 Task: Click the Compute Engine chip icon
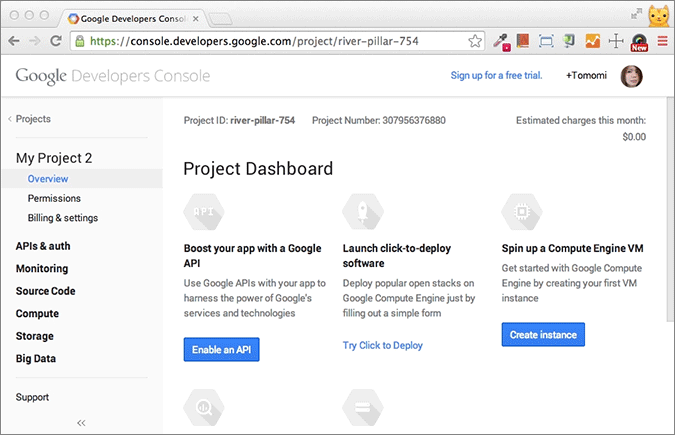[520, 211]
